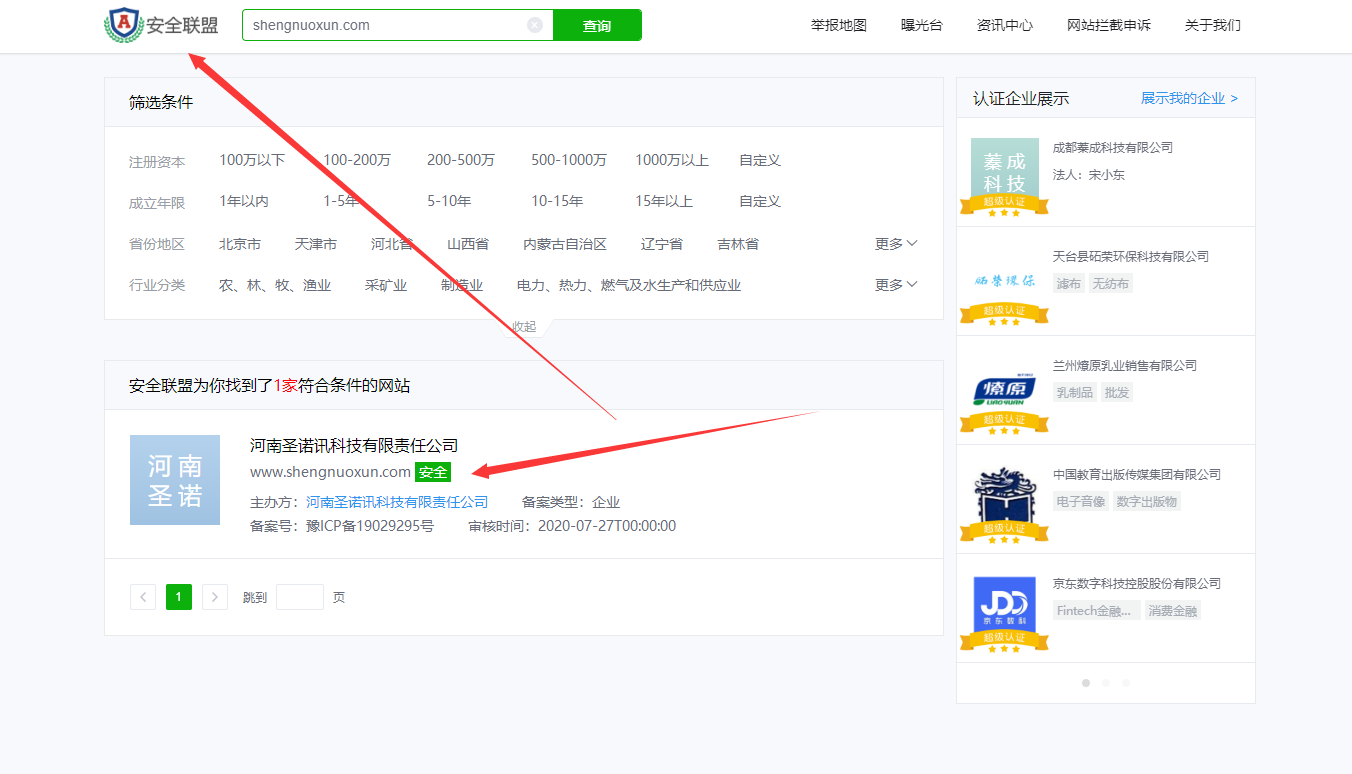Open 天台县砳荣环保科技有限公司 listing

coord(1131,257)
